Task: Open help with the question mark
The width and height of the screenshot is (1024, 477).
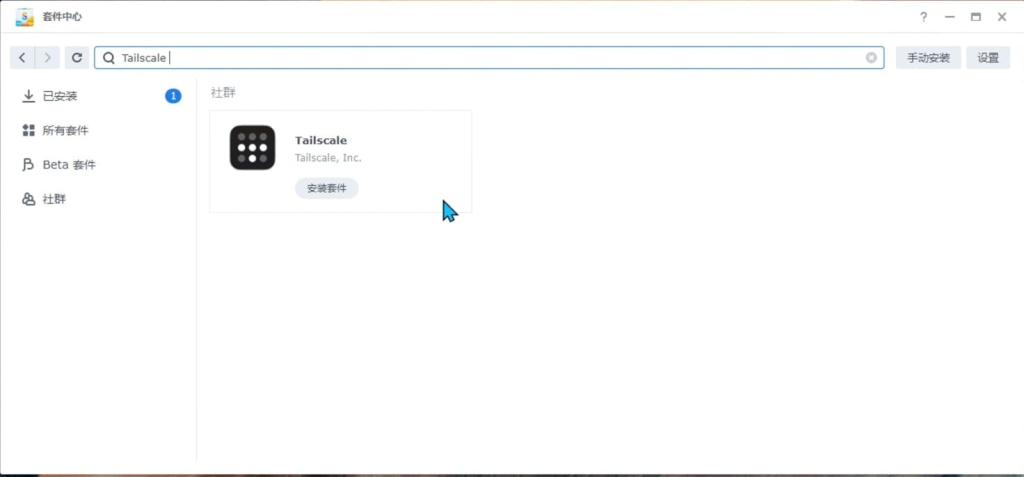Action: click(x=923, y=17)
